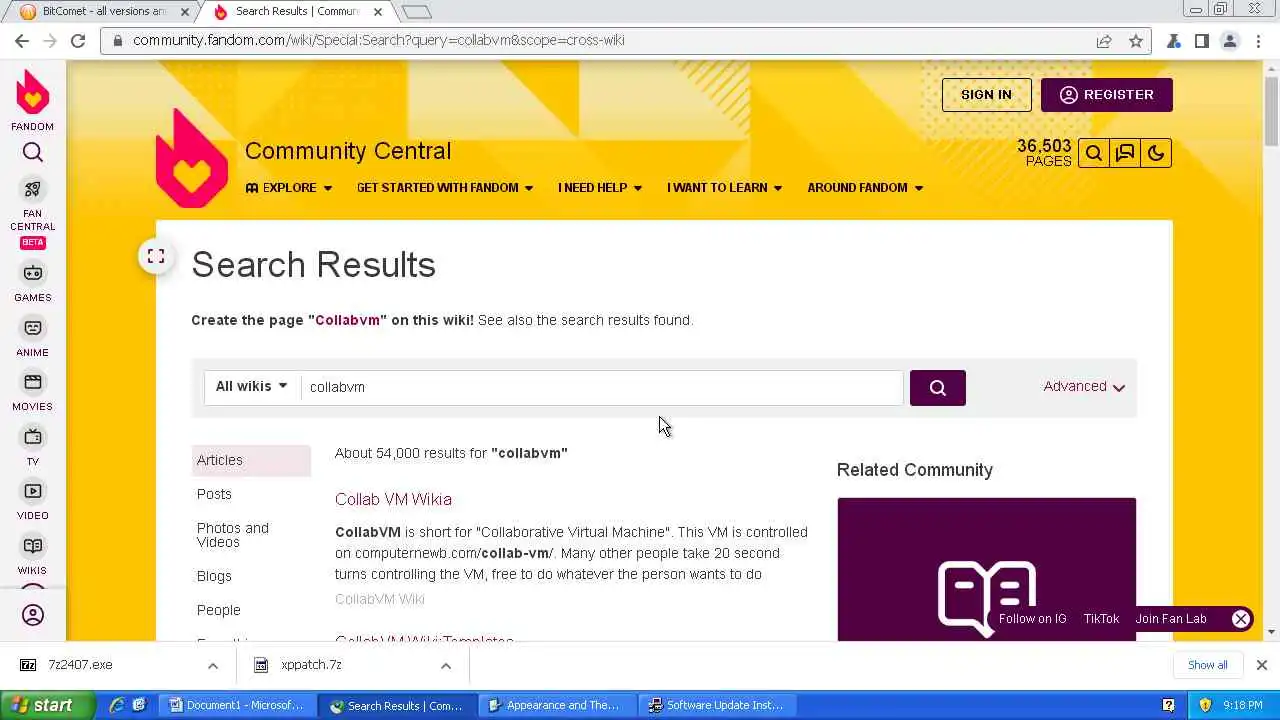1280x720 pixels.
Task: Open the Chrome three-dot menu
Action: 1258,41
